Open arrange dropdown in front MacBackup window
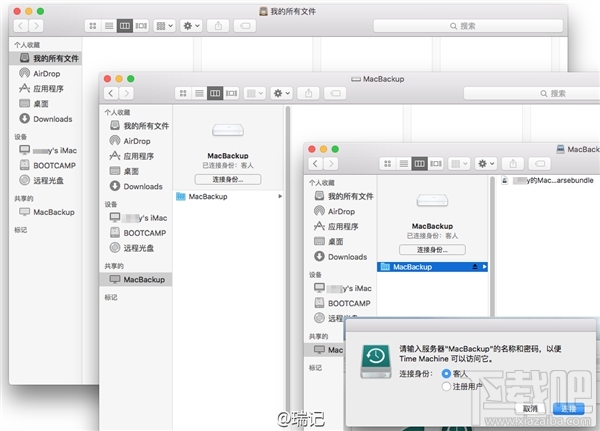Viewport: 600px width, 431px height. [459, 163]
